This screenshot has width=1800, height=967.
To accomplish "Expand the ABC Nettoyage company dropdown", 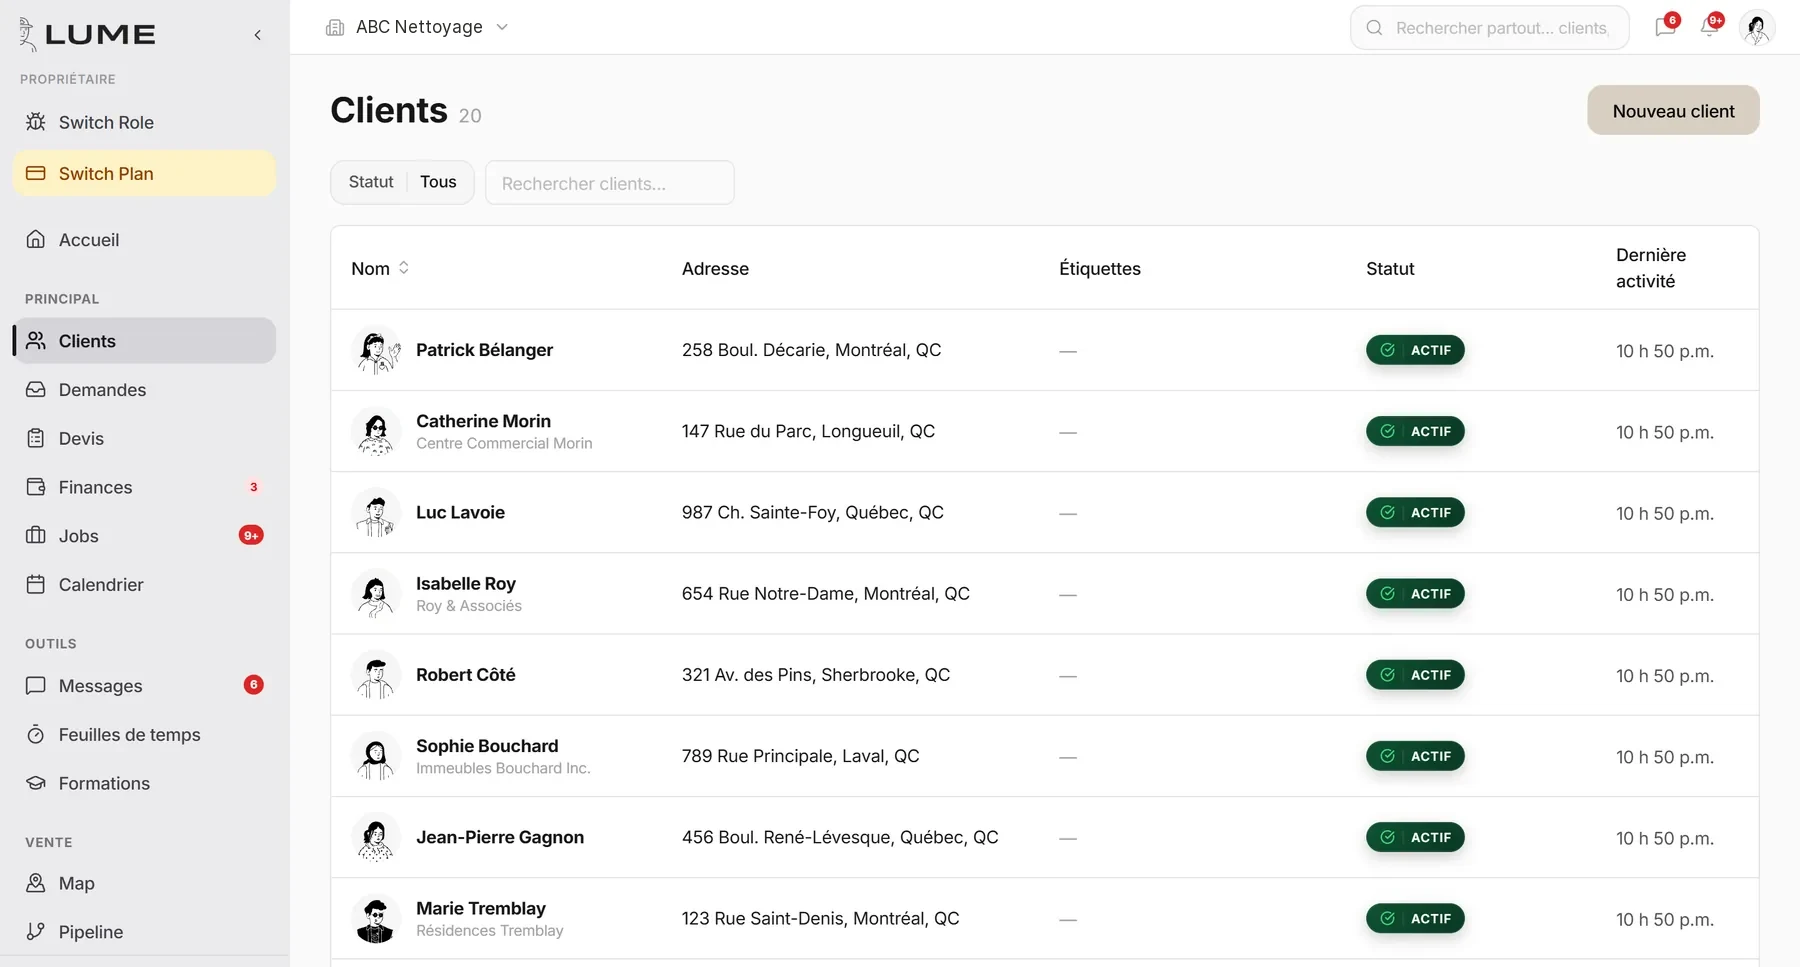I will coord(418,27).
